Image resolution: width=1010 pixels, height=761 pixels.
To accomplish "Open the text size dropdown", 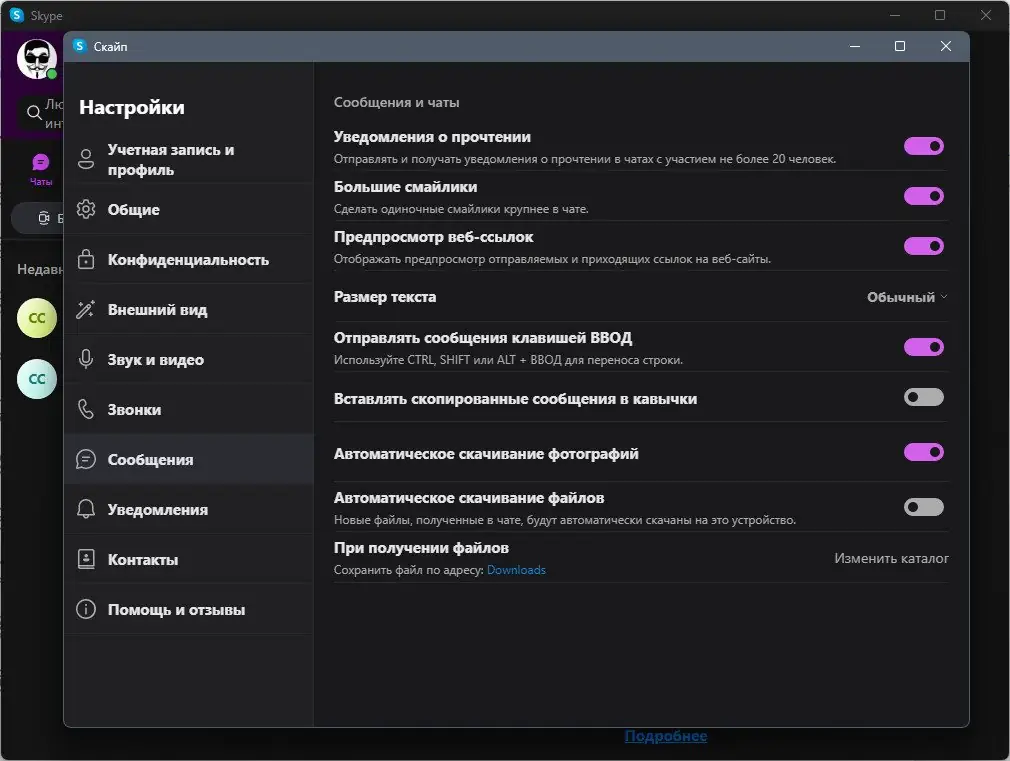I will click(x=906, y=297).
